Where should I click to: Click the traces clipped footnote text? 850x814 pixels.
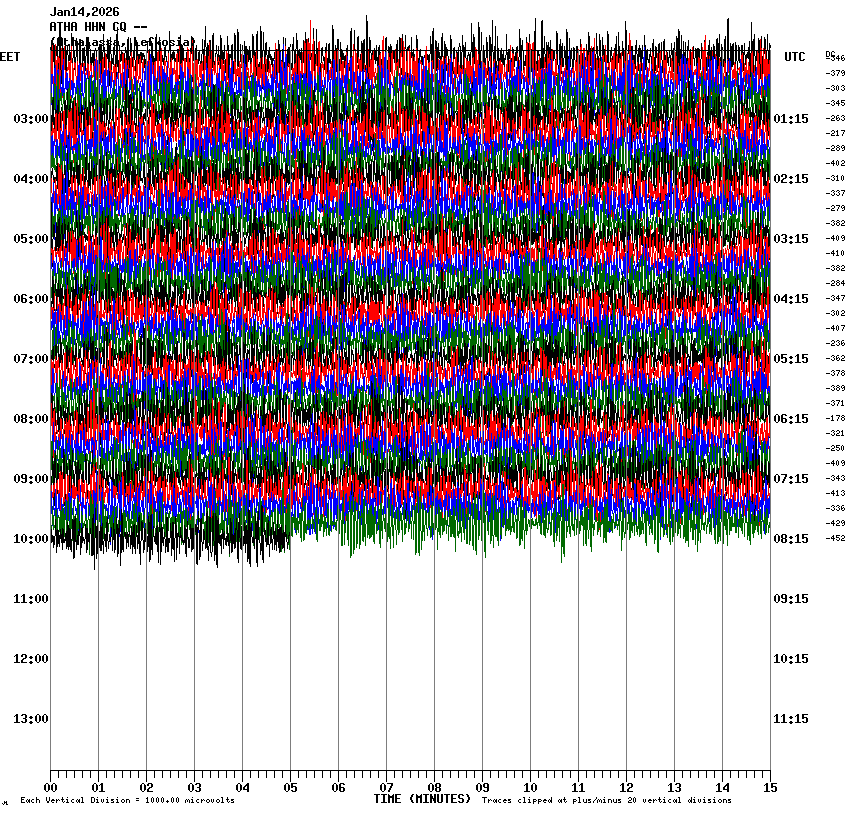606,801
